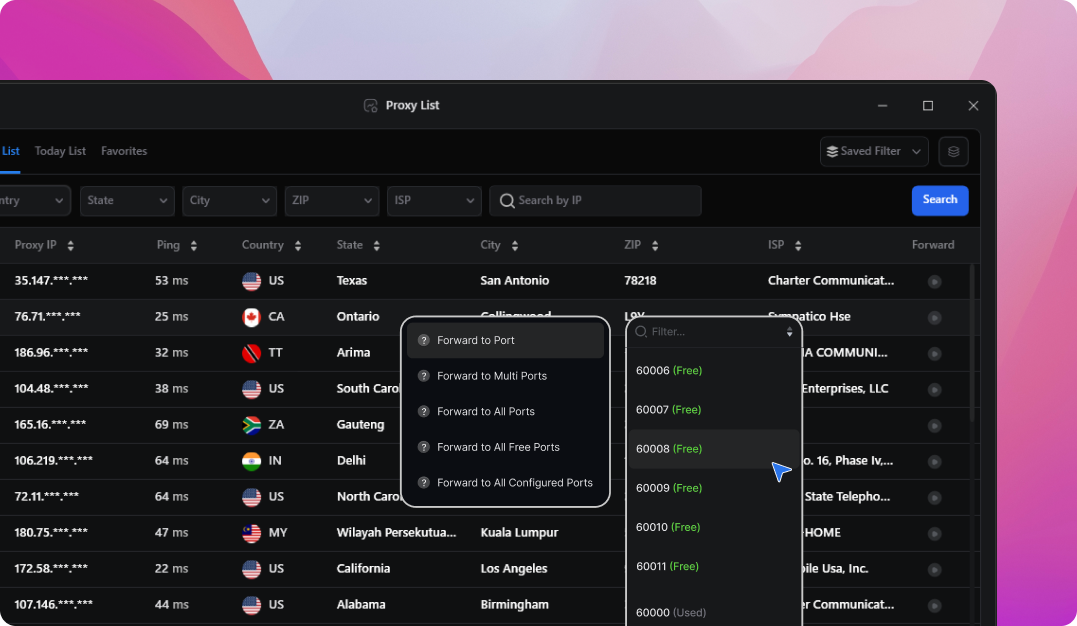Open the layers settings icon button
Viewport: 1077px width, 626px height.
pos(953,151)
